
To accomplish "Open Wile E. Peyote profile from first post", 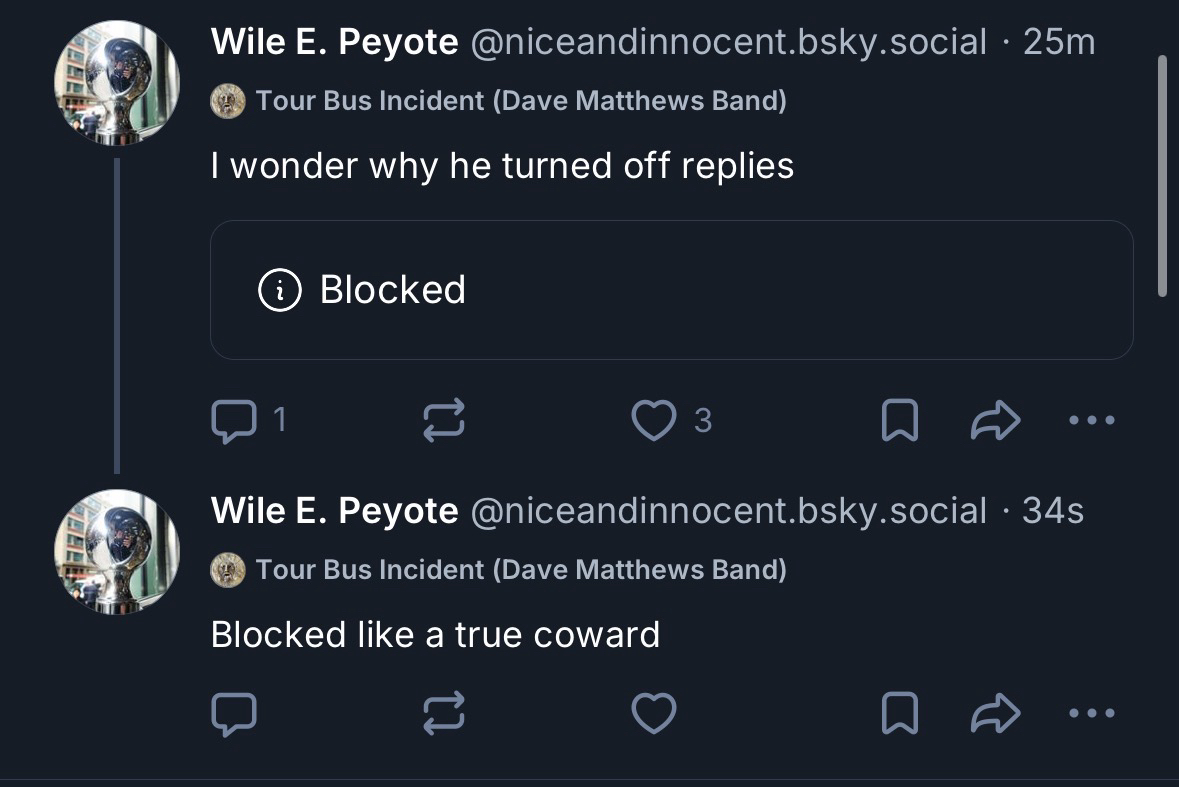I will tap(334, 42).
